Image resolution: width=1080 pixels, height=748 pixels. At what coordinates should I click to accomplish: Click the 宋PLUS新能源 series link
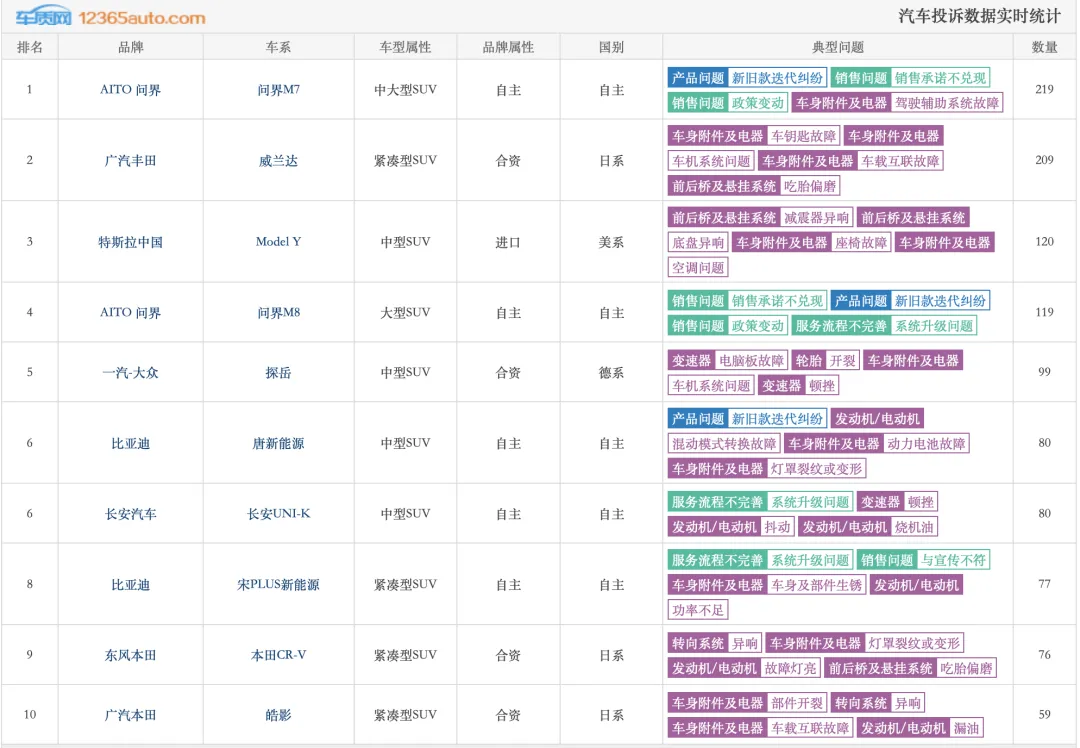click(x=278, y=585)
